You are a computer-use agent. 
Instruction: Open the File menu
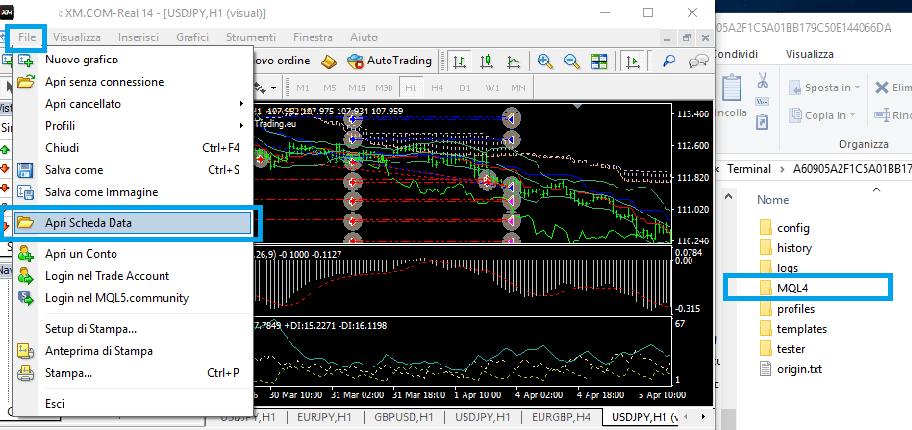(27, 37)
